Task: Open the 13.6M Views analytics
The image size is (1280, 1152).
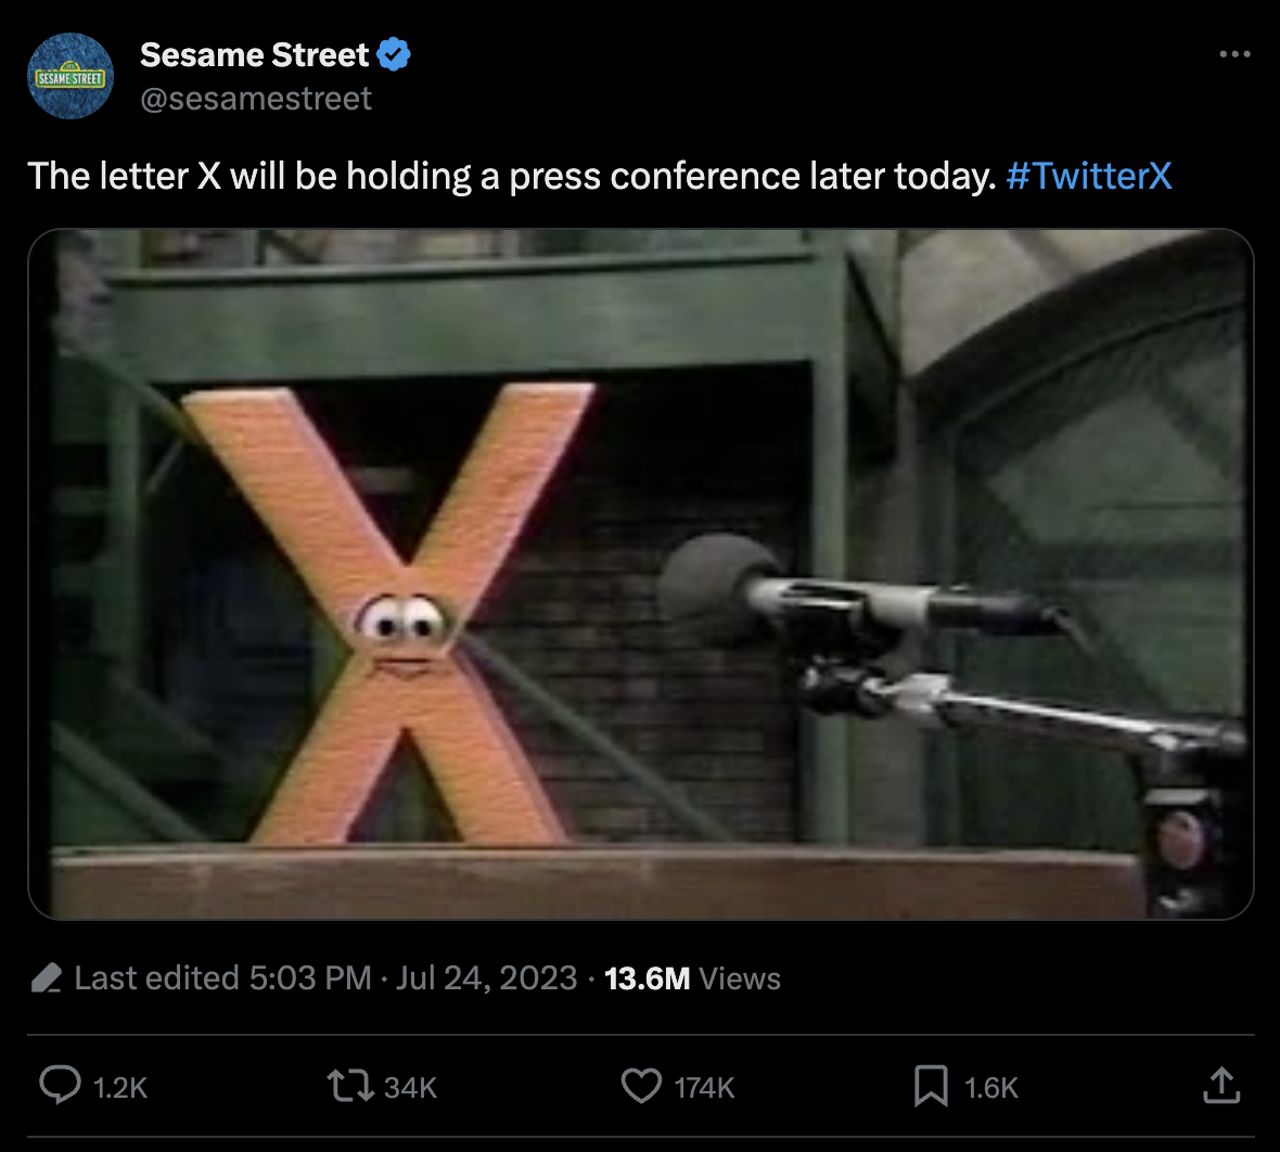Action: pos(692,978)
